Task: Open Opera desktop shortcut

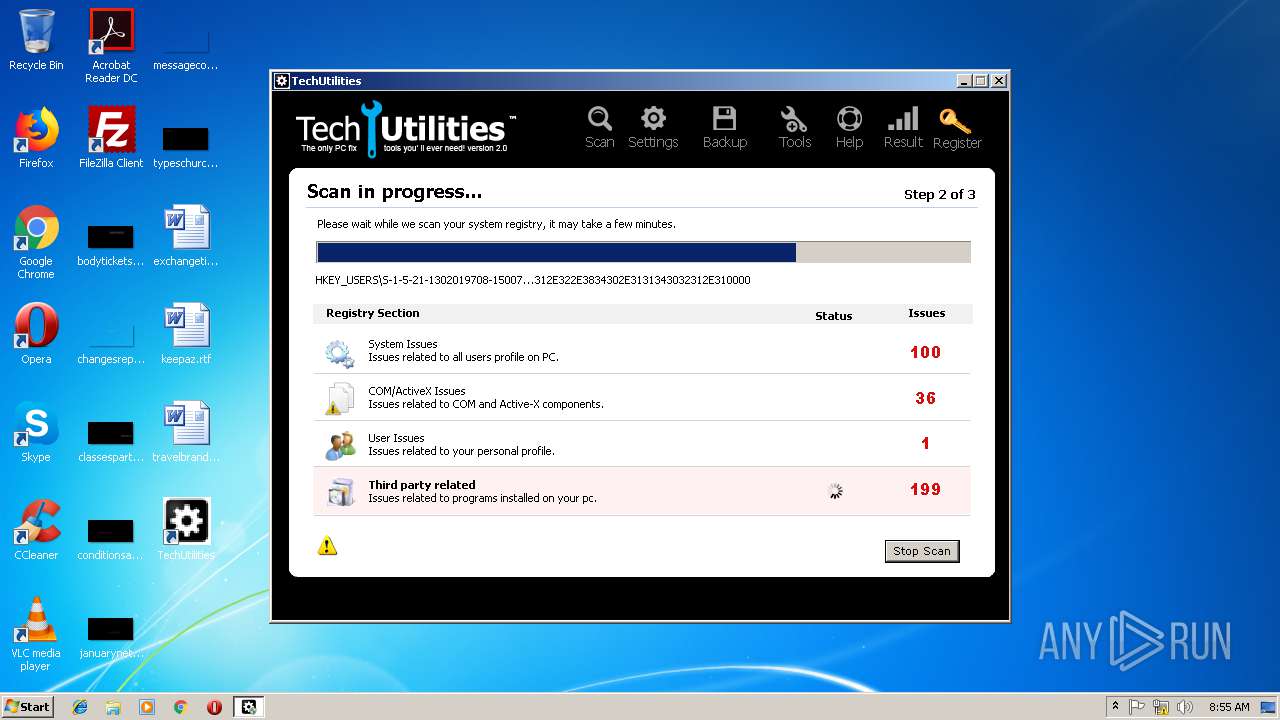Action: tap(36, 334)
